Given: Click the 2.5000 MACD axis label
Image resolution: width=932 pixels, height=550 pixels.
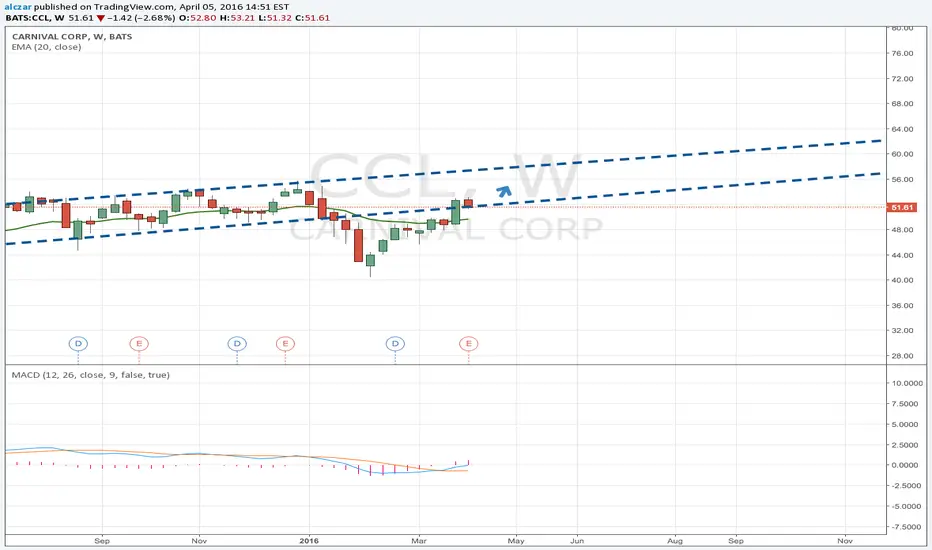Looking at the screenshot, I should pyautogui.click(x=906, y=445).
